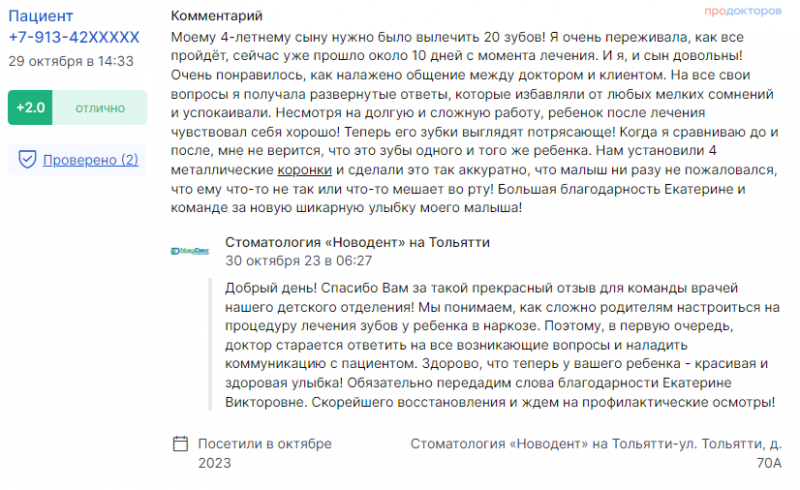The height and width of the screenshot is (490, 800).
Task: Click the clinic's reply text block
Action: point(503,345)
